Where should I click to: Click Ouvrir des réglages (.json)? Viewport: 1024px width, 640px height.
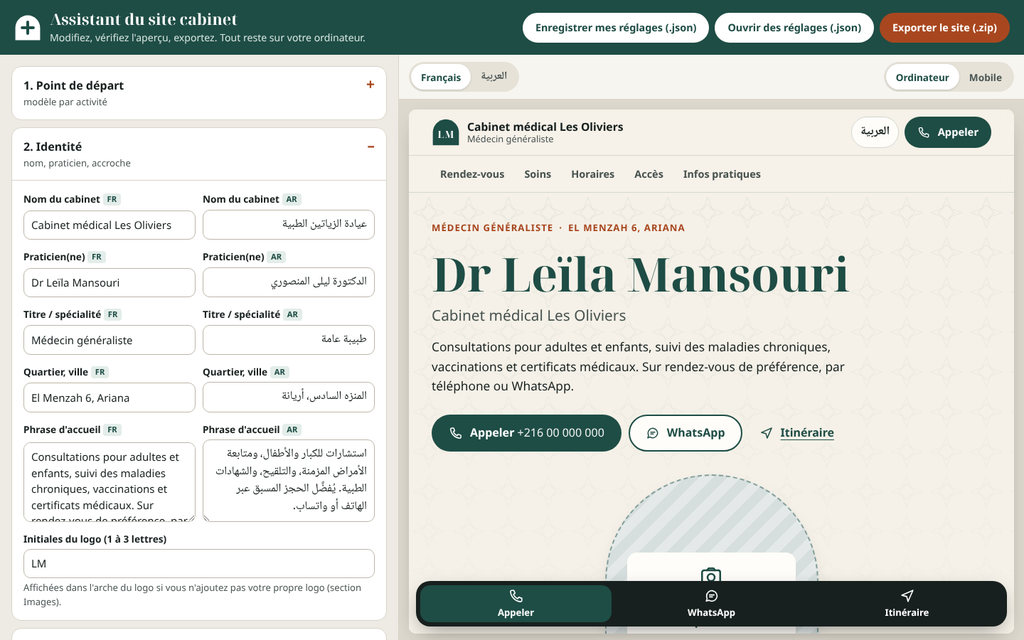click(794, 27)
